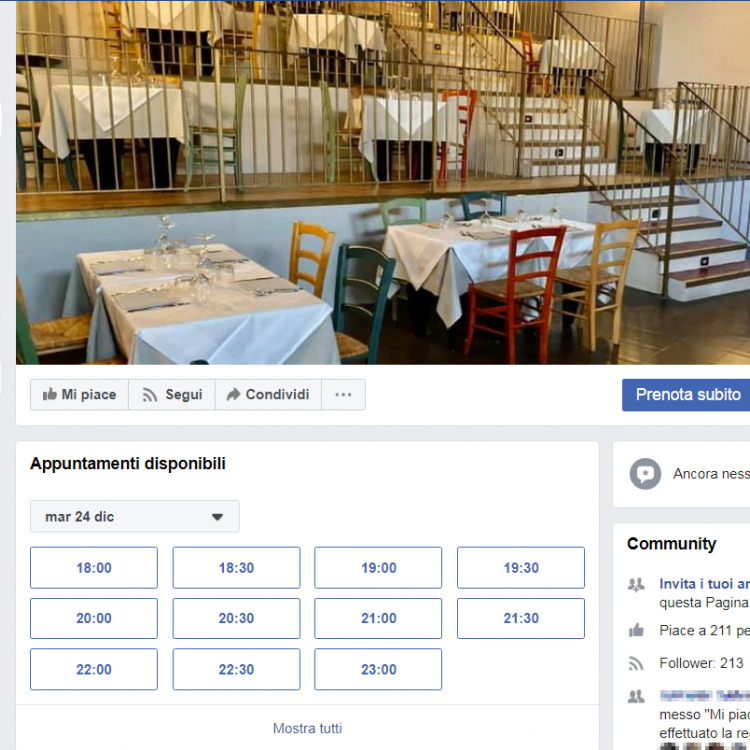This screenshot has width=750, height=750.
Task: Follow the page with Segui button
Action: click(x=172, y=395)
